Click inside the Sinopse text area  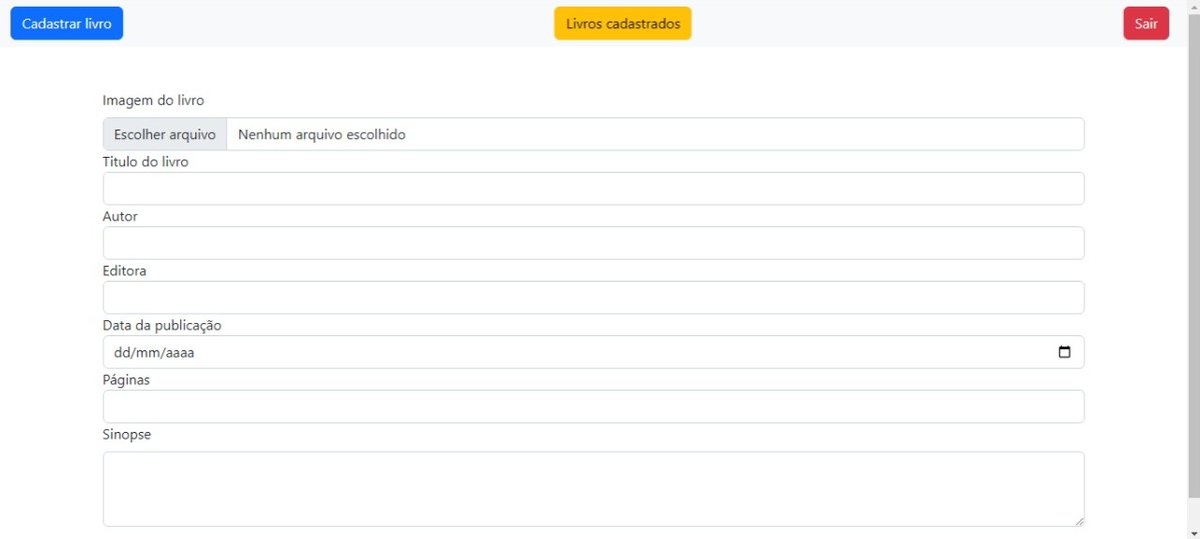(x=594, y=489)
